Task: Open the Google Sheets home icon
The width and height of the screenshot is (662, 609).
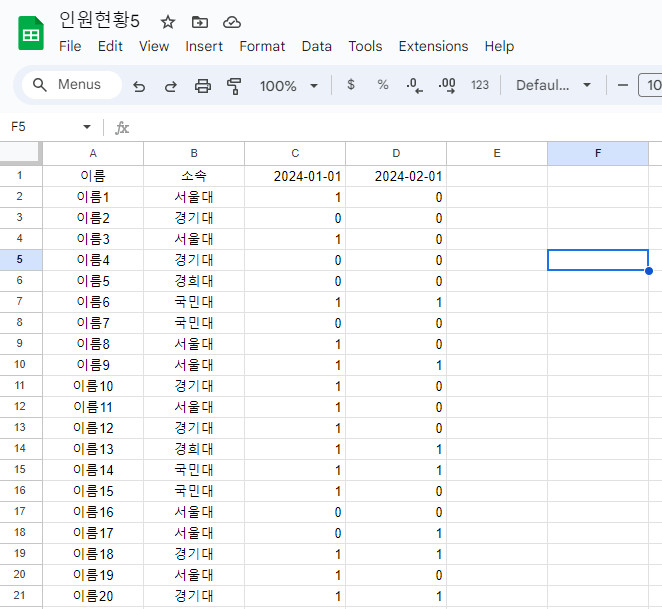Action: (31, 33)
